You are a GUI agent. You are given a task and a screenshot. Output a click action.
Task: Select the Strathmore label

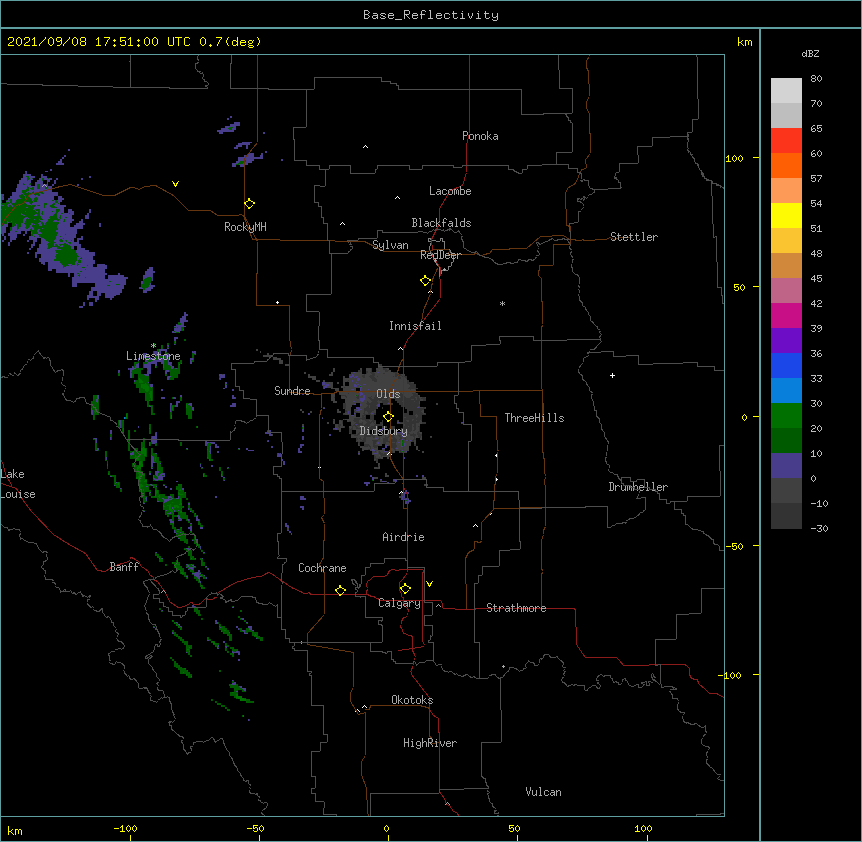coord(516,608)
